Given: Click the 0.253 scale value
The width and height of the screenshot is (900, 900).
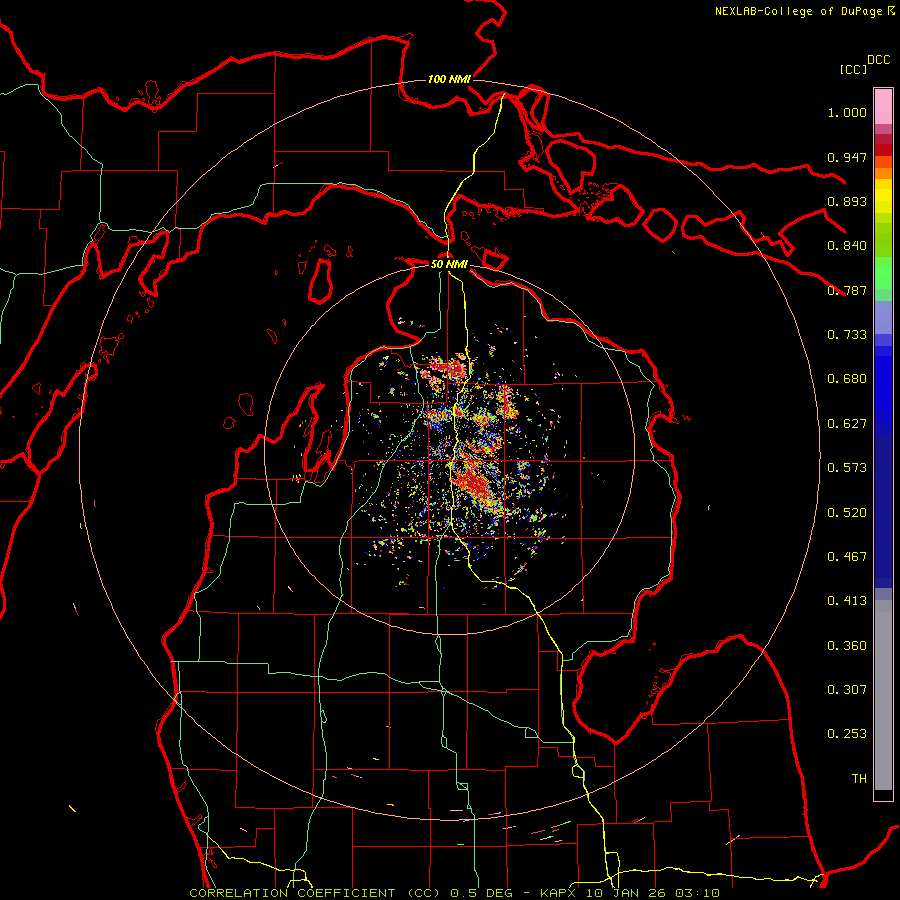Looking at the screenshot, I should tap(847, 734).
